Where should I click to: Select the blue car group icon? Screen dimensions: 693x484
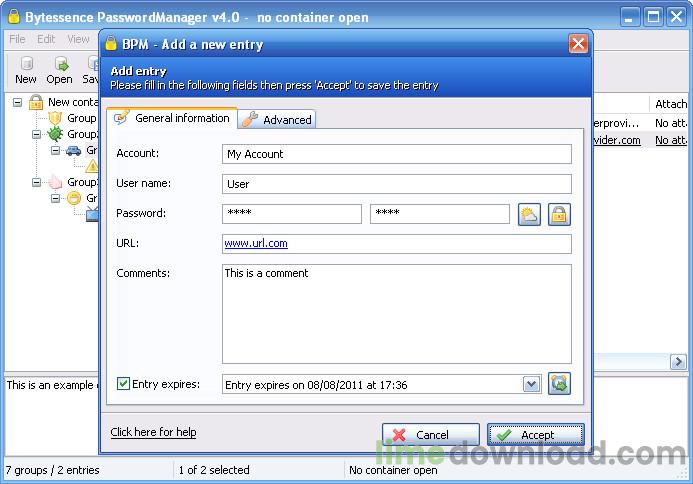coord(73,151)
